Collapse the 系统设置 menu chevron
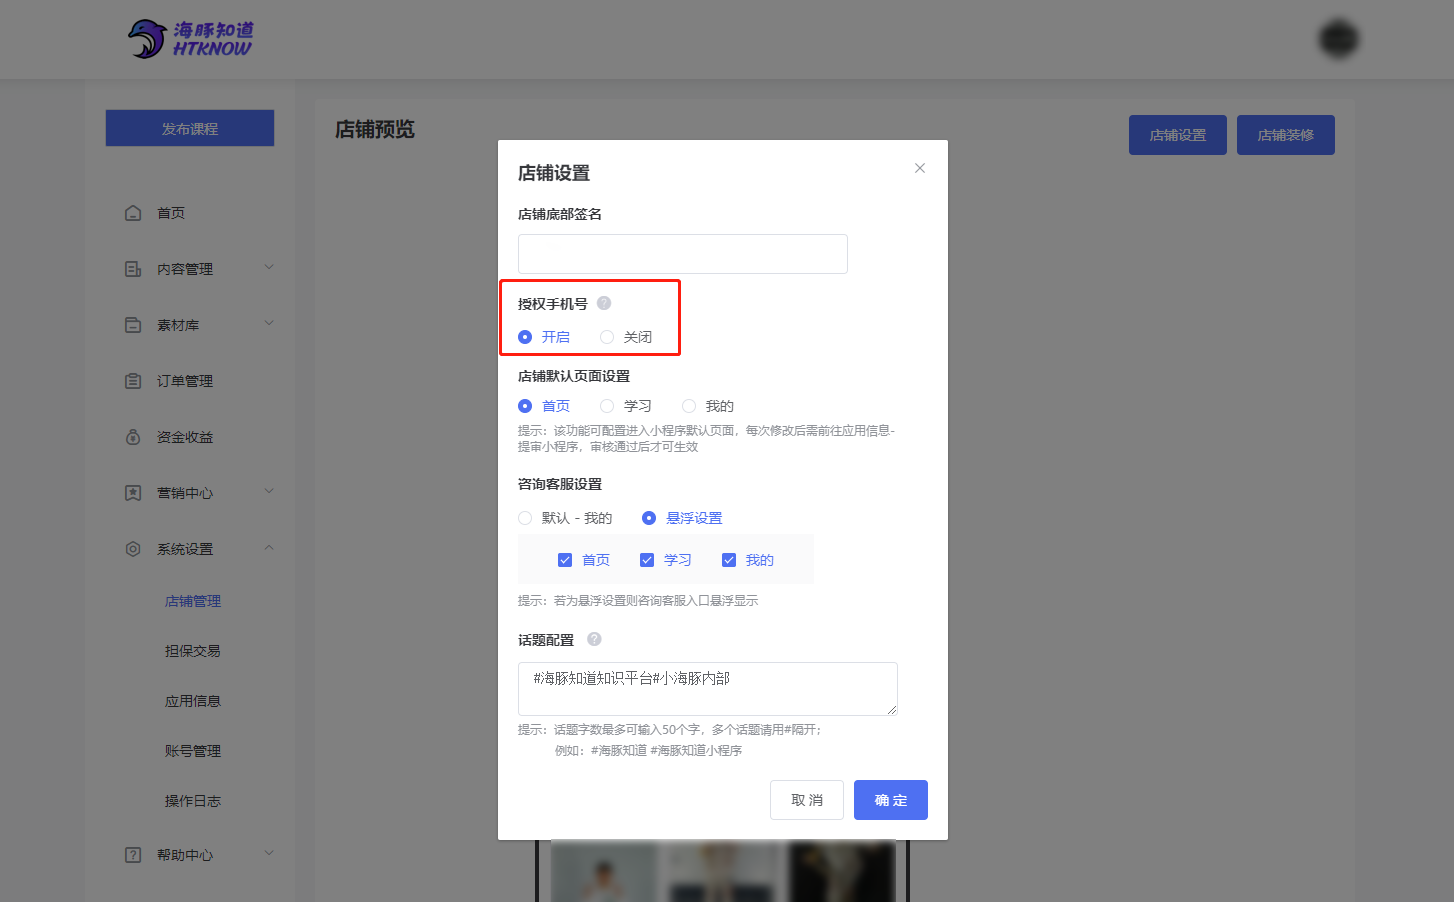This screenshot has height=902, width=1454. click(269, 548)
